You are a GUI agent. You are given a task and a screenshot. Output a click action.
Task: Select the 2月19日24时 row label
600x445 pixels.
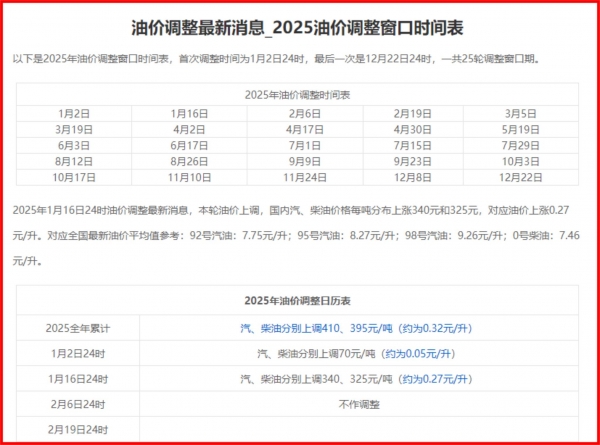[x=78, y=430]
